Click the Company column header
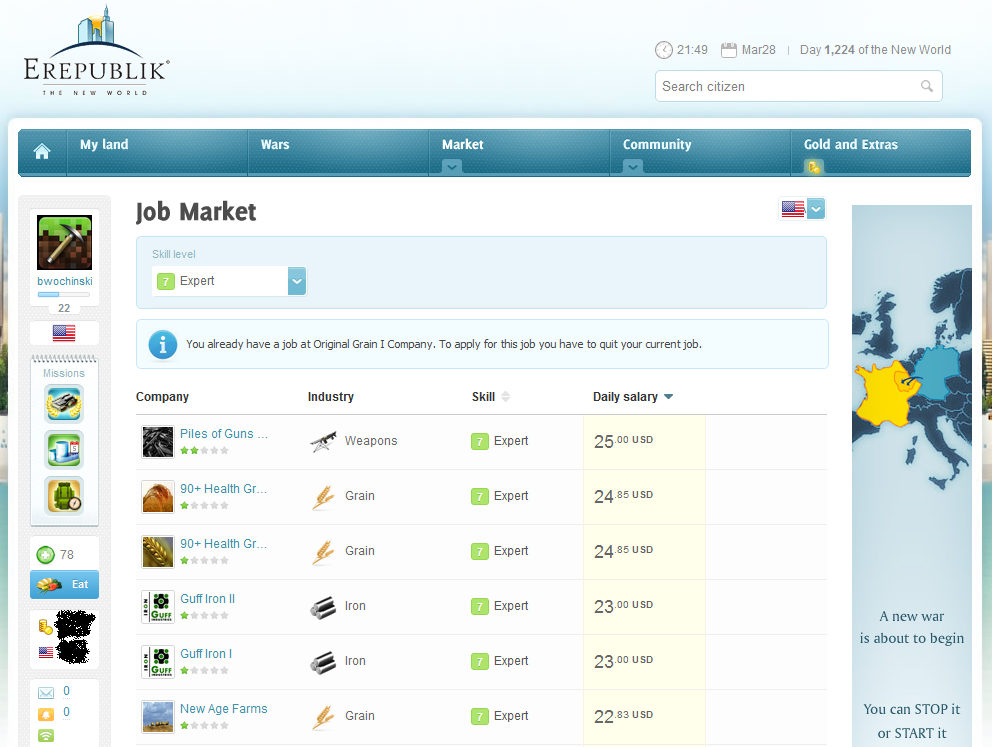Viewport: 992px width, 747px height. (163, 397)
